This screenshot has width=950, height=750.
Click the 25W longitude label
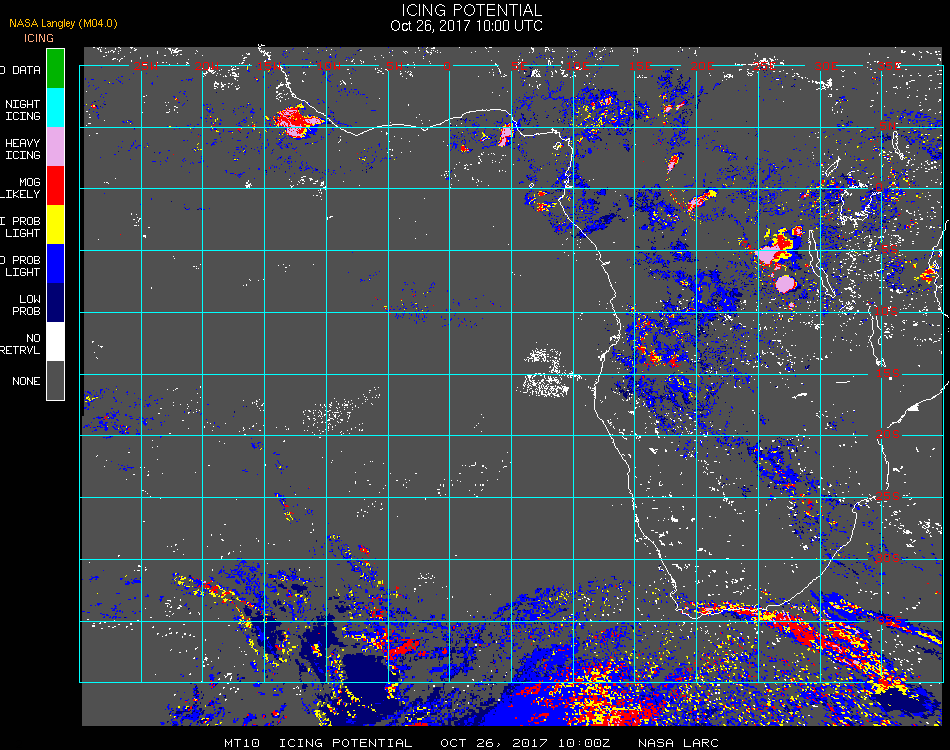145,66
